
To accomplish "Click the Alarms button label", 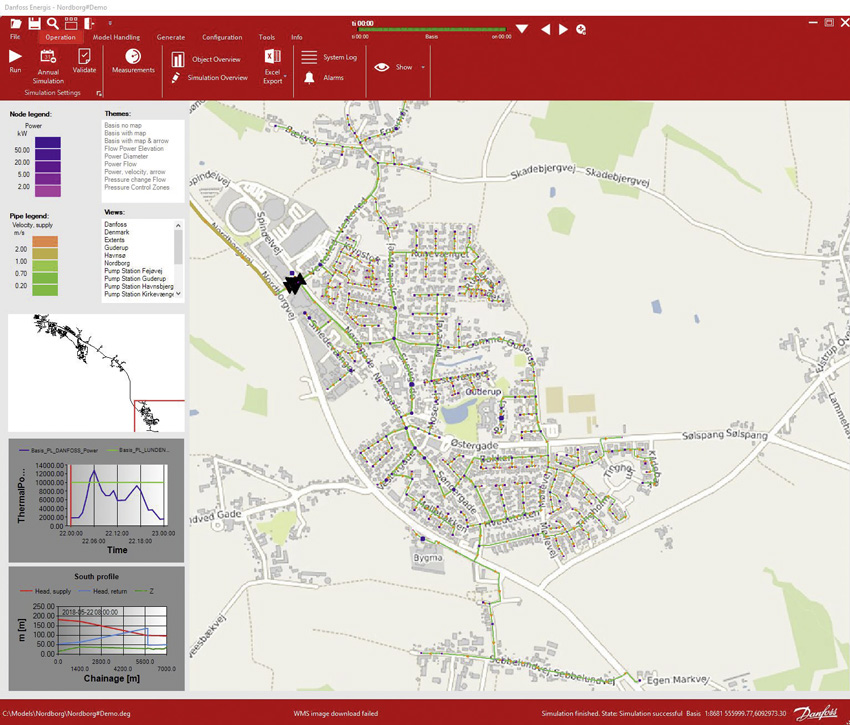I will tap(333, 78).
